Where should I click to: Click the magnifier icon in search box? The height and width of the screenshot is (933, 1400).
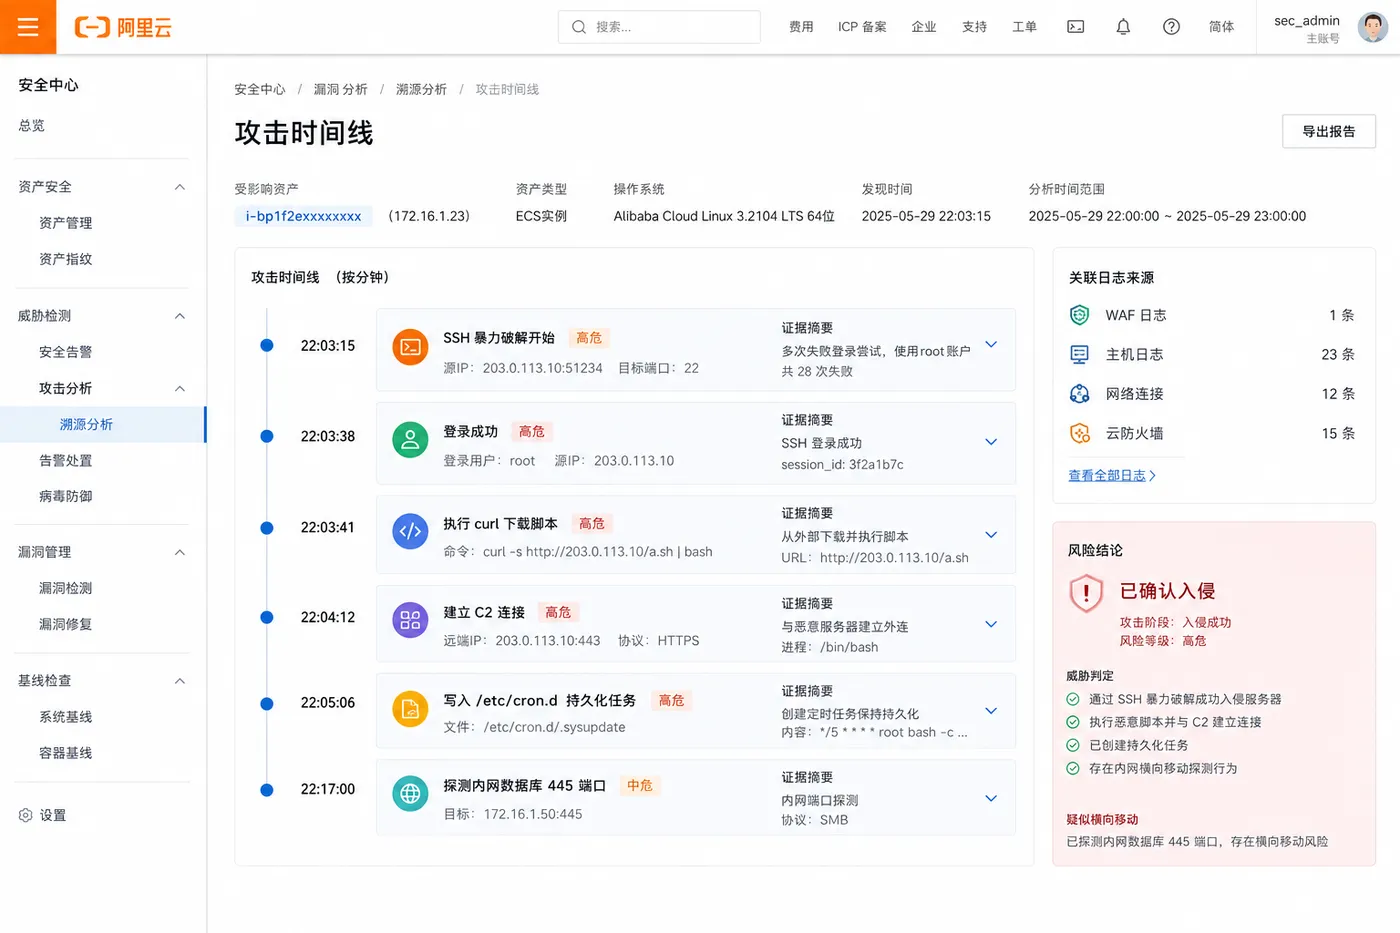[578, 27]
